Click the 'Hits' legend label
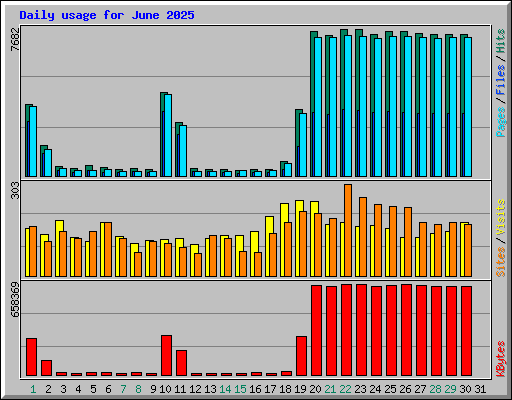Screen dimensions: 512x400 point(501,41)
